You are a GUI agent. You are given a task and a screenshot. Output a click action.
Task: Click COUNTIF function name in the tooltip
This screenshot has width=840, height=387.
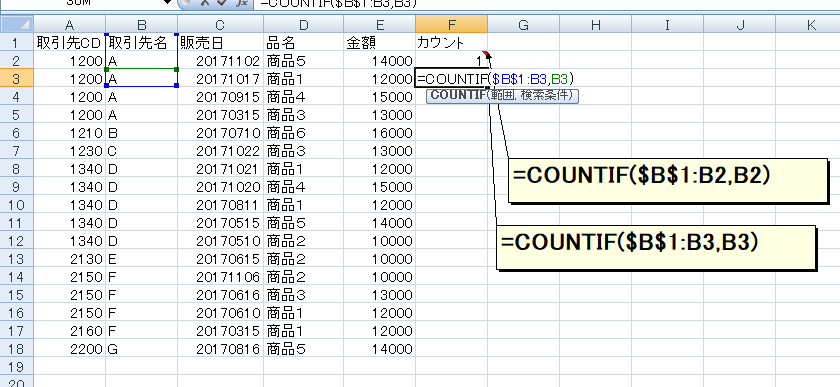point(457,95)
